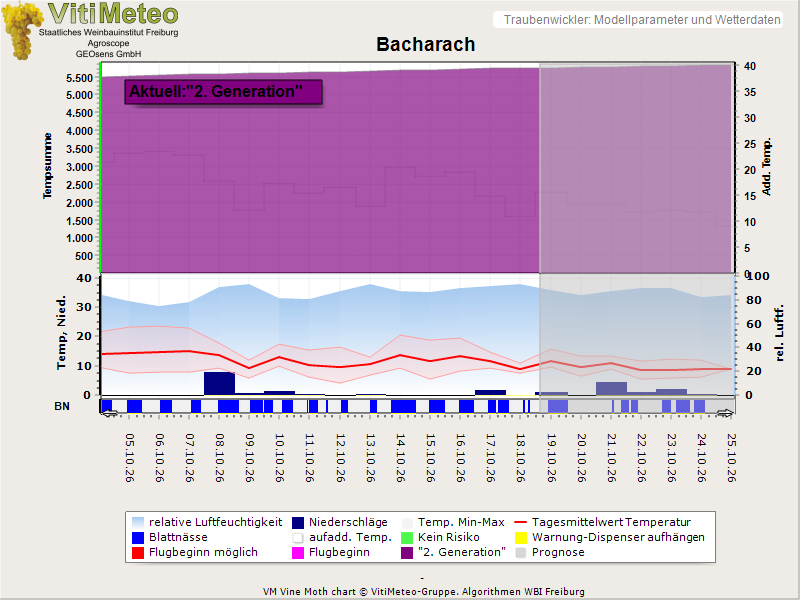Click the date label 19.10.26
This screenshot has width=800, height=600.
pyautogui.click(x=551, y=458)
